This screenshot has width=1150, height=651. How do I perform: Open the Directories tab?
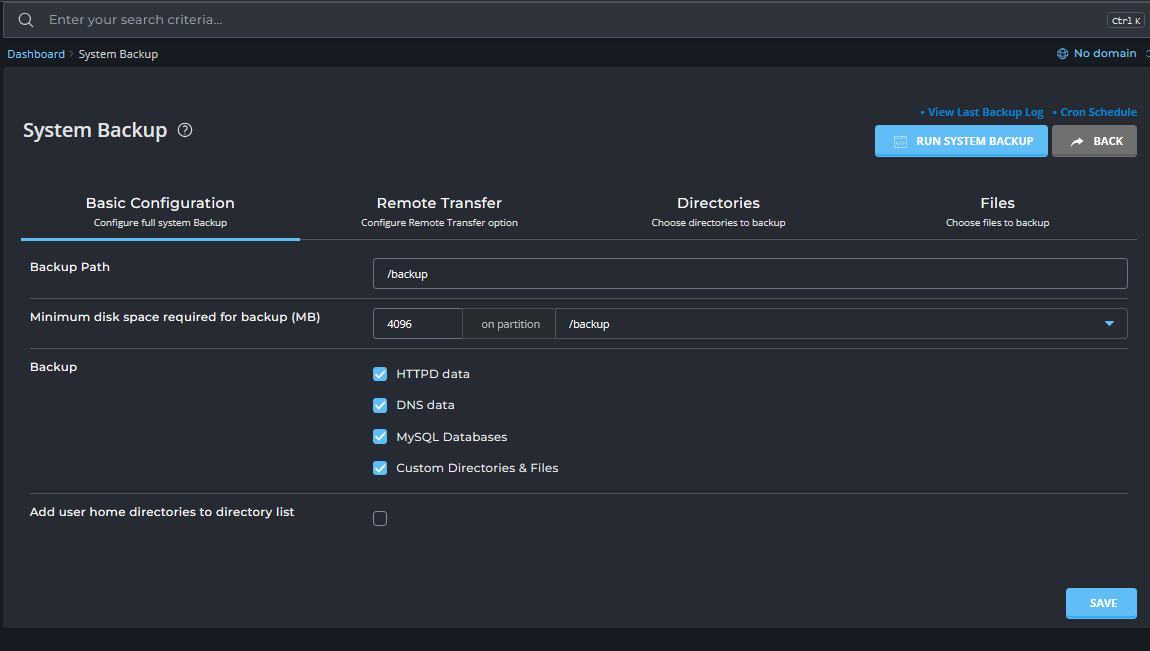pyautogui.click(x=718, y=211)
